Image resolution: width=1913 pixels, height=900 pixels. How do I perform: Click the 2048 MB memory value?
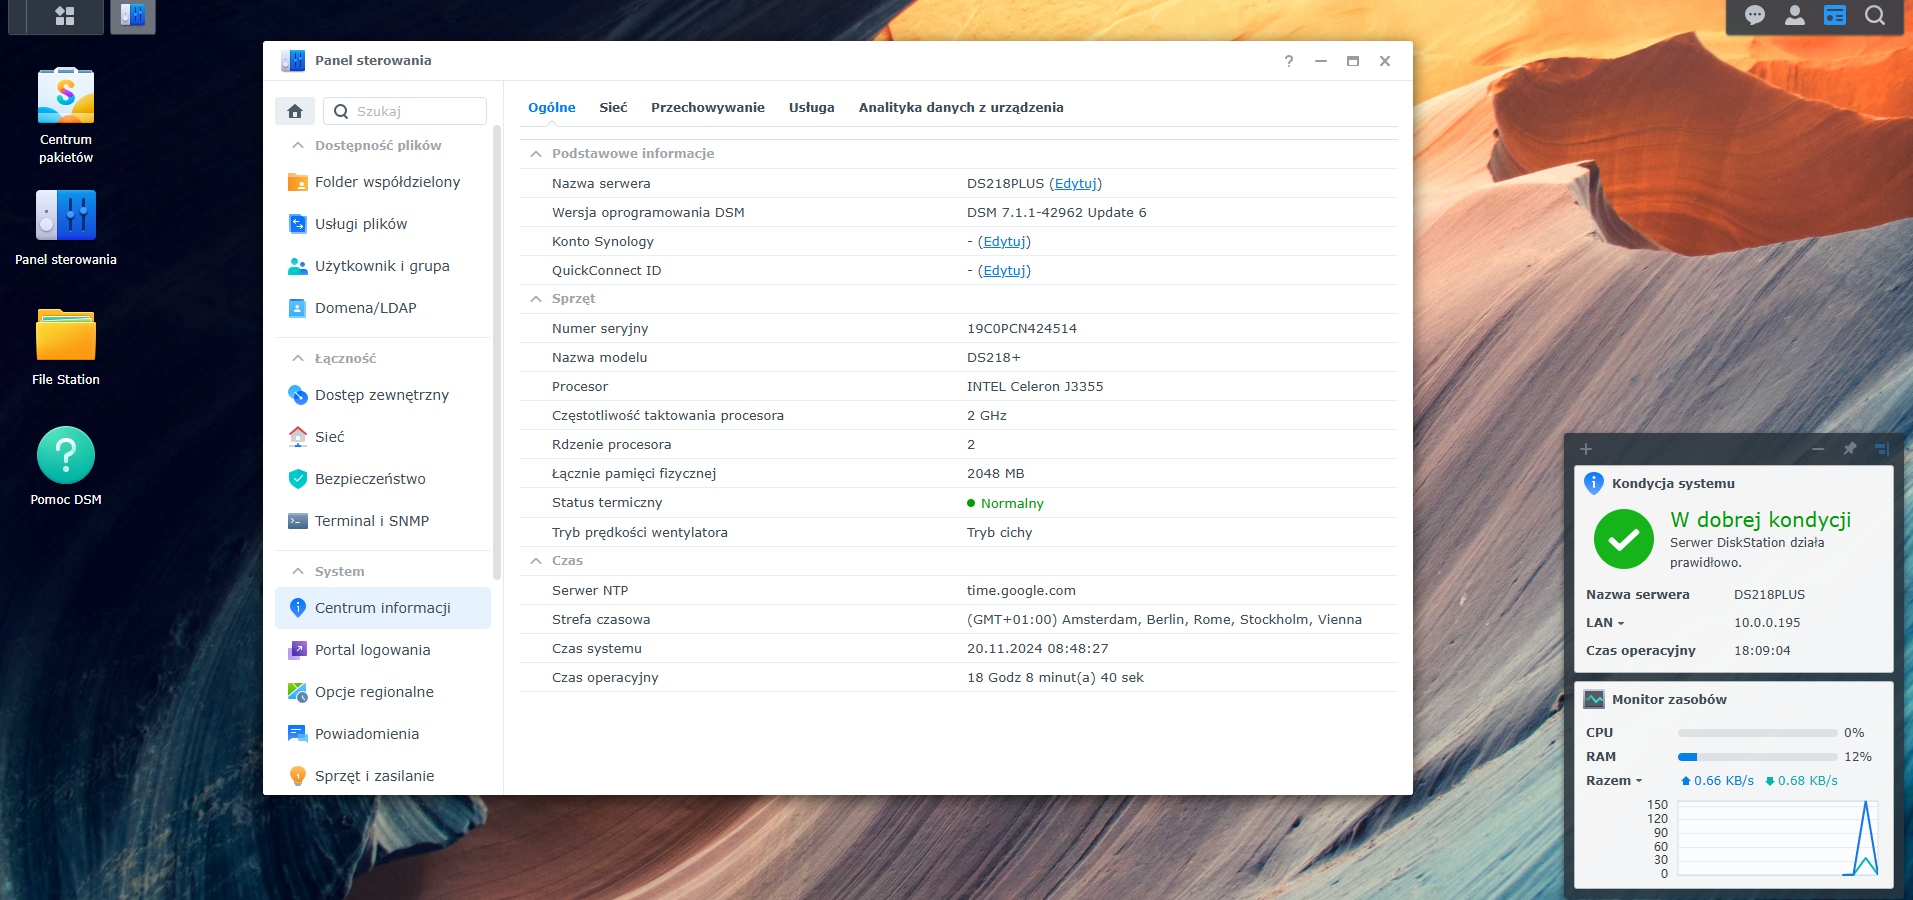[995, 474]
